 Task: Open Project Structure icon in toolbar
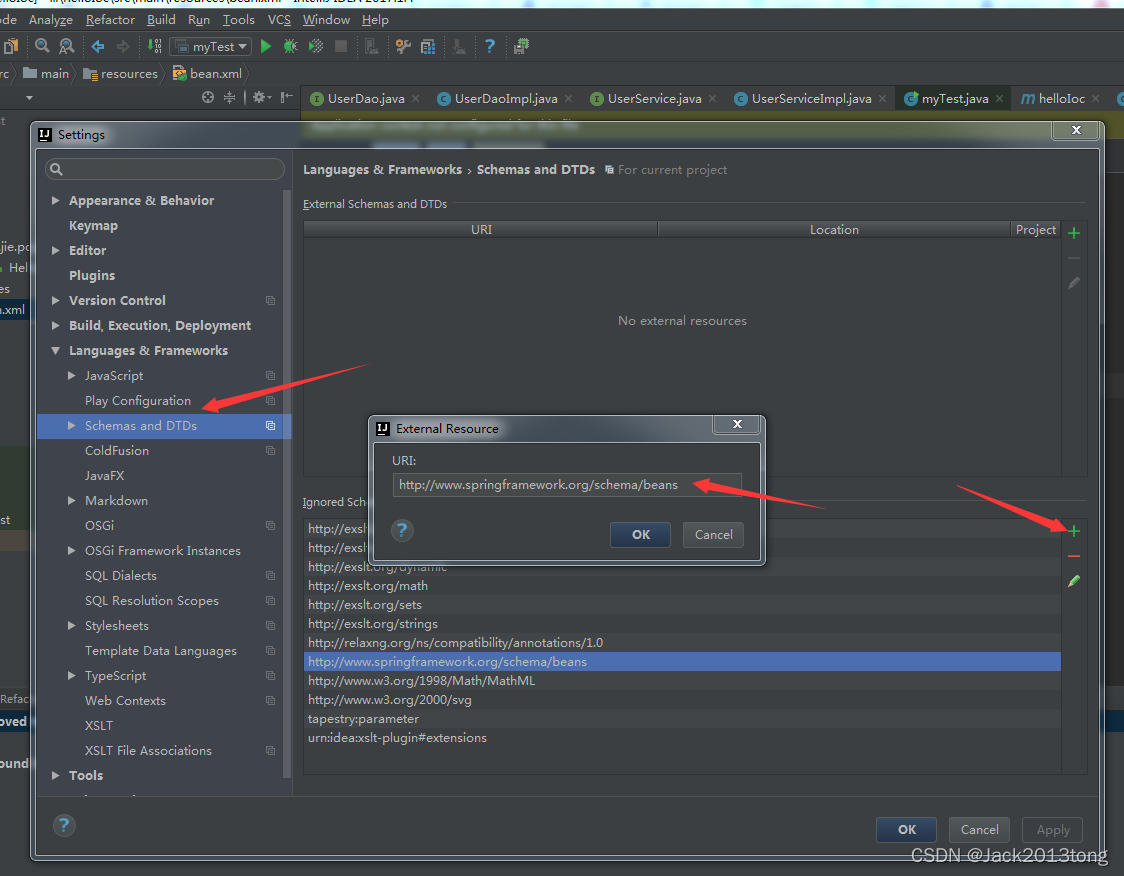428,47
